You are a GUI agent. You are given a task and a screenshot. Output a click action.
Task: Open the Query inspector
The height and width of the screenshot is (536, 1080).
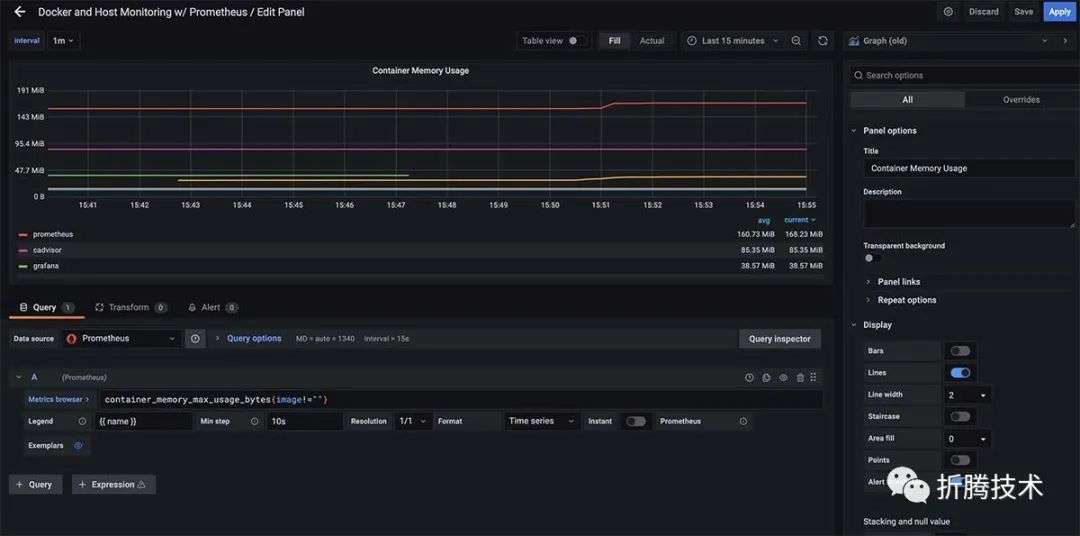pos(780,338)
